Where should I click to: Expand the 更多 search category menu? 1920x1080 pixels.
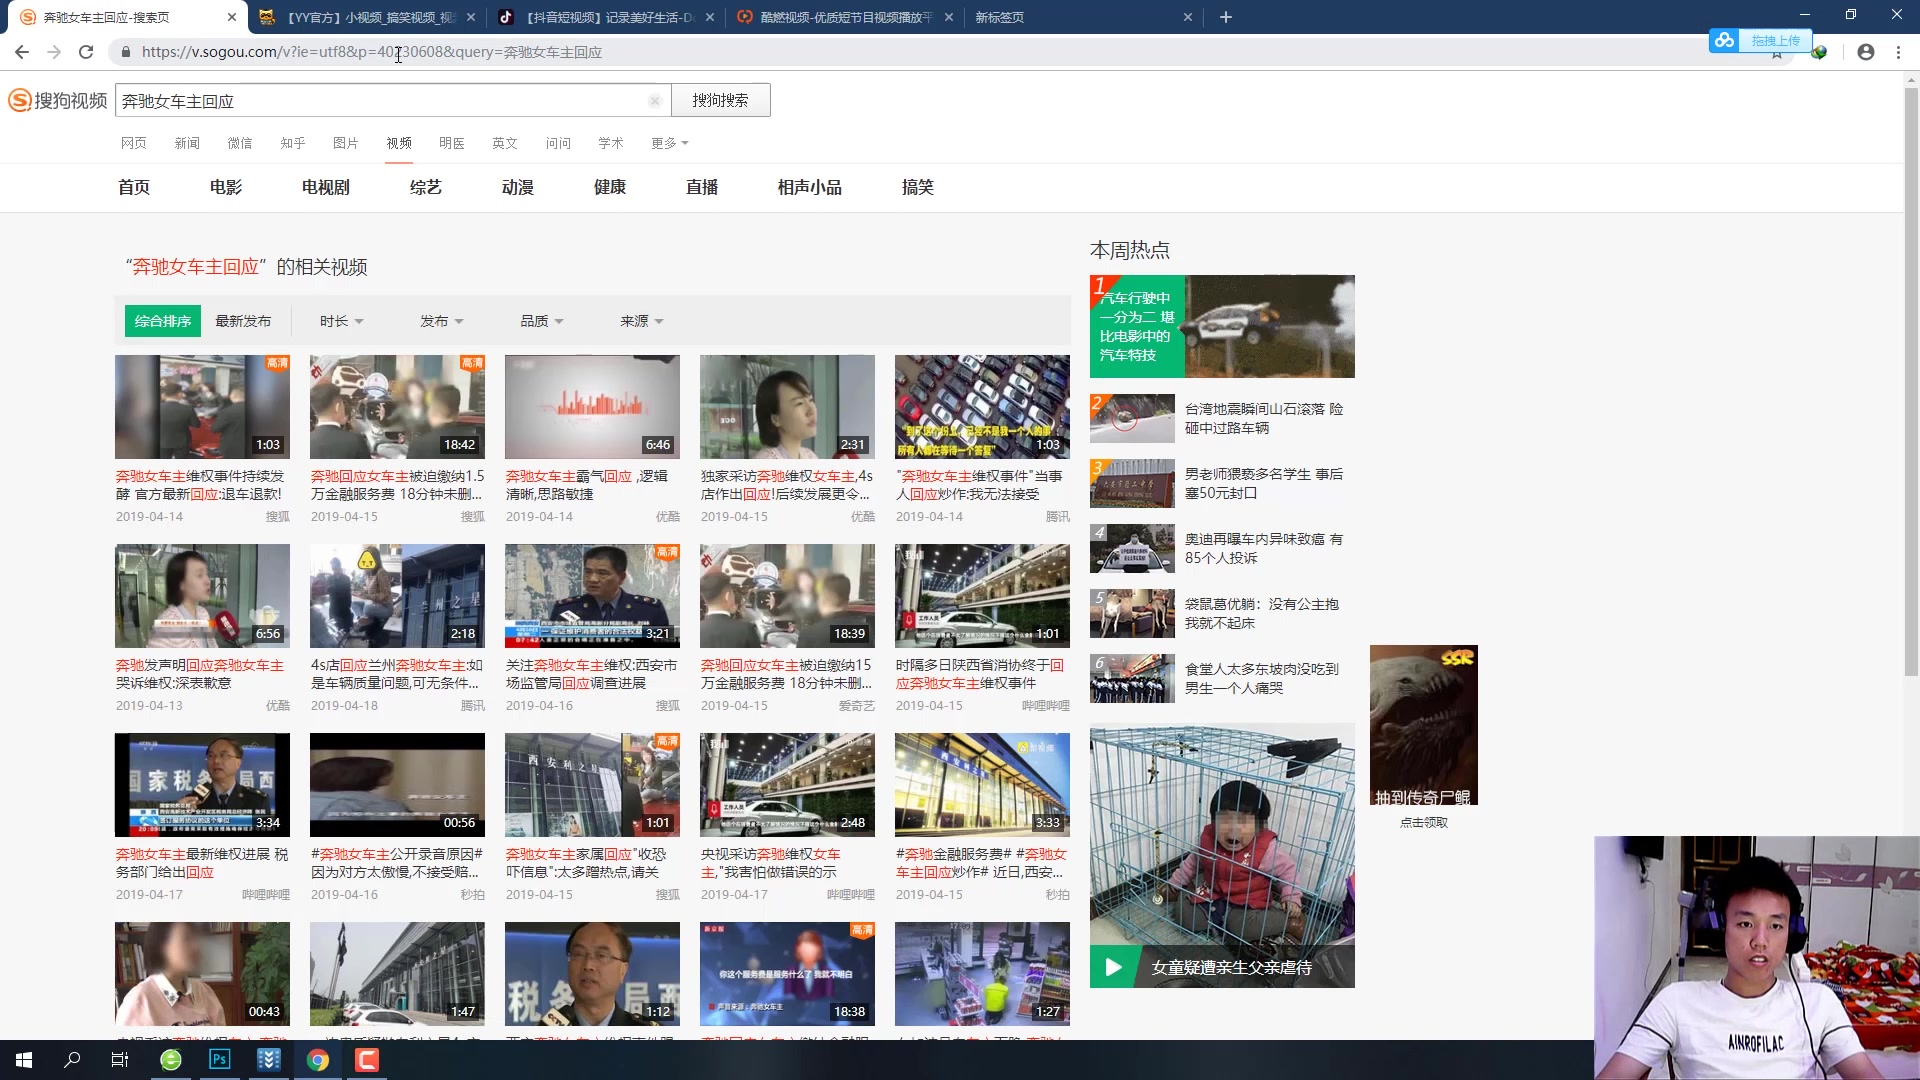(669, 143)
